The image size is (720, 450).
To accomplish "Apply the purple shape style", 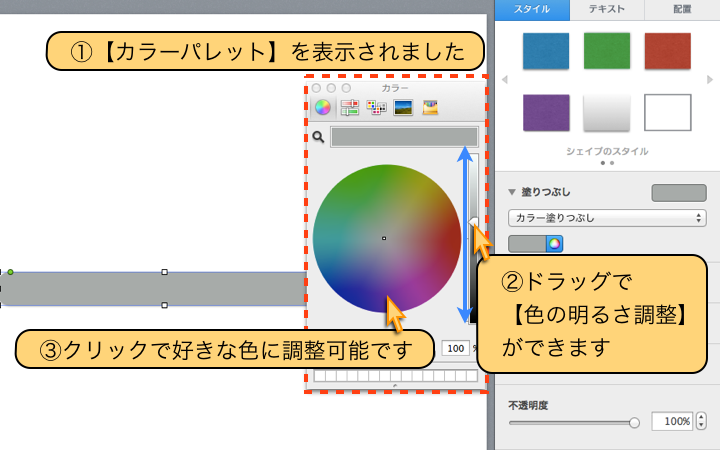I will (547, 112).
